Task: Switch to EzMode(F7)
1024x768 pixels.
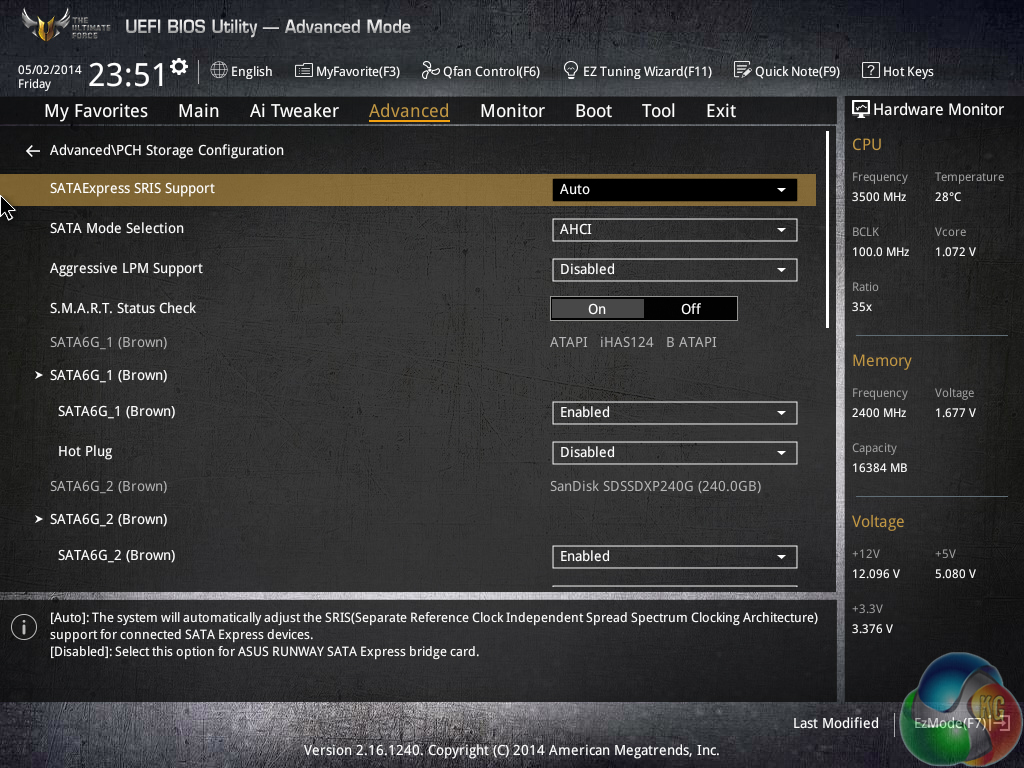Action: (x=948, y=723)
